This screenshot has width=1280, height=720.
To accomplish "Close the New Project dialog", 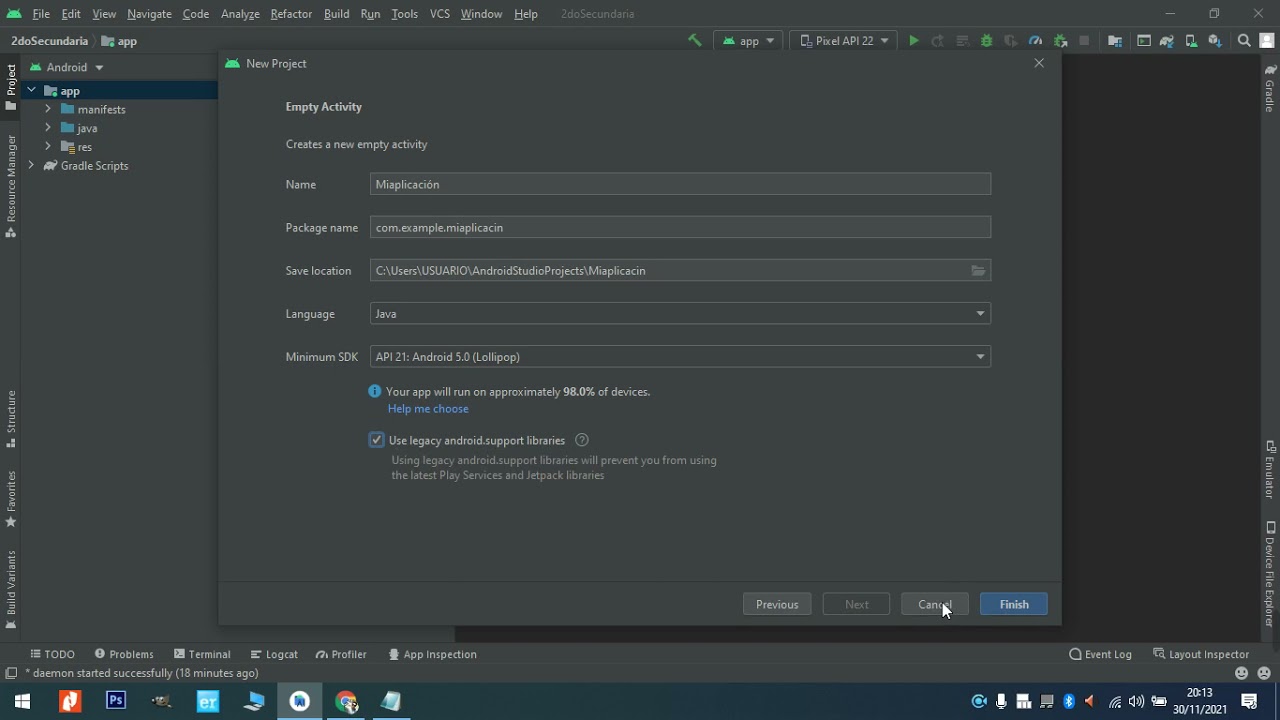I will [x=1039, y=63].
